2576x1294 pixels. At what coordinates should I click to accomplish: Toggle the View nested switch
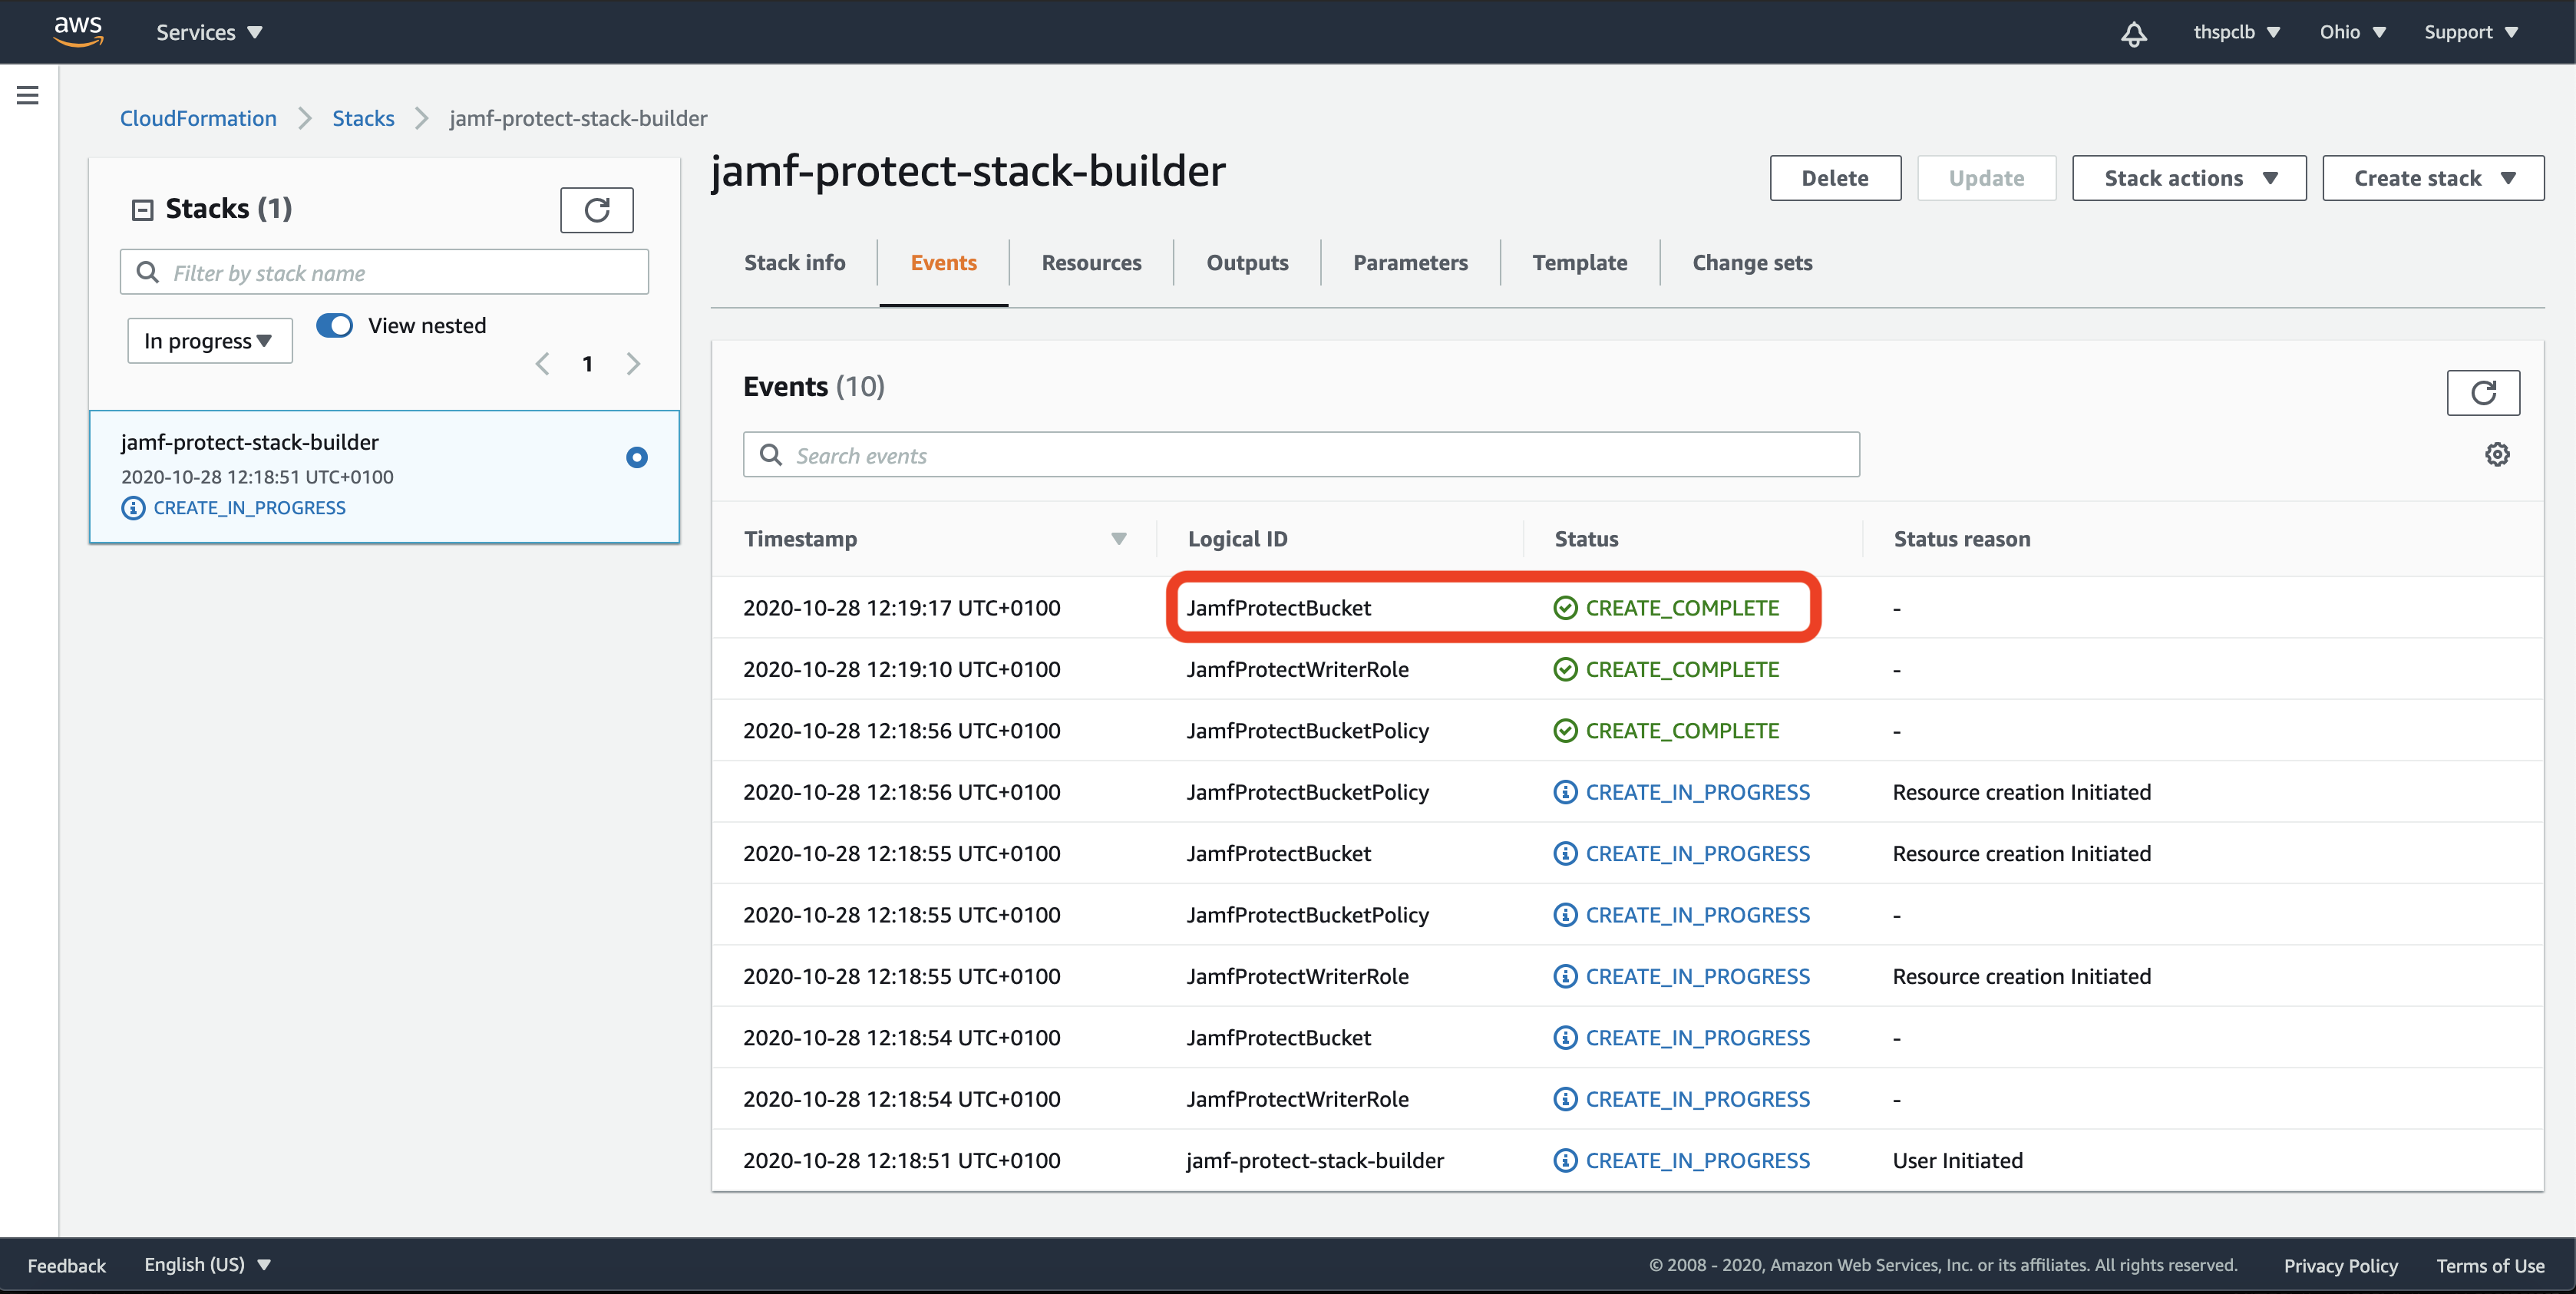(x=334, y=326)
